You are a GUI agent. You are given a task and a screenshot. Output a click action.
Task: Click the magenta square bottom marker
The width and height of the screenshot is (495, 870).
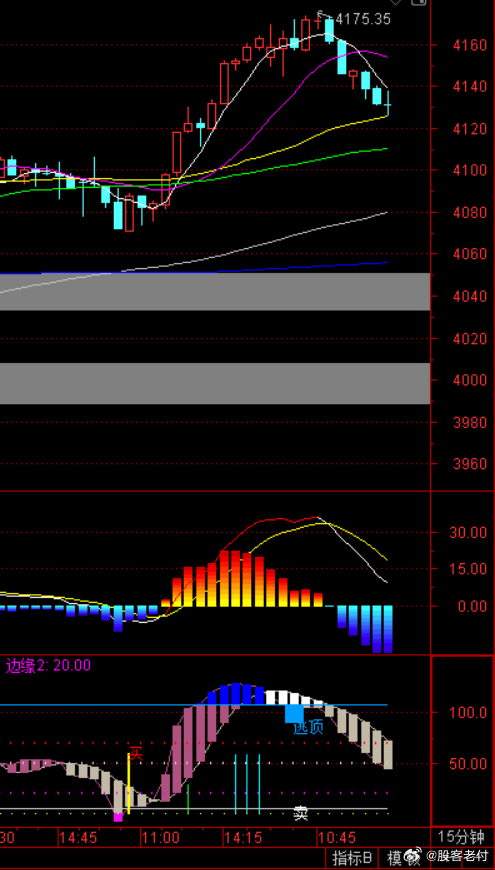tap(118, 817)
